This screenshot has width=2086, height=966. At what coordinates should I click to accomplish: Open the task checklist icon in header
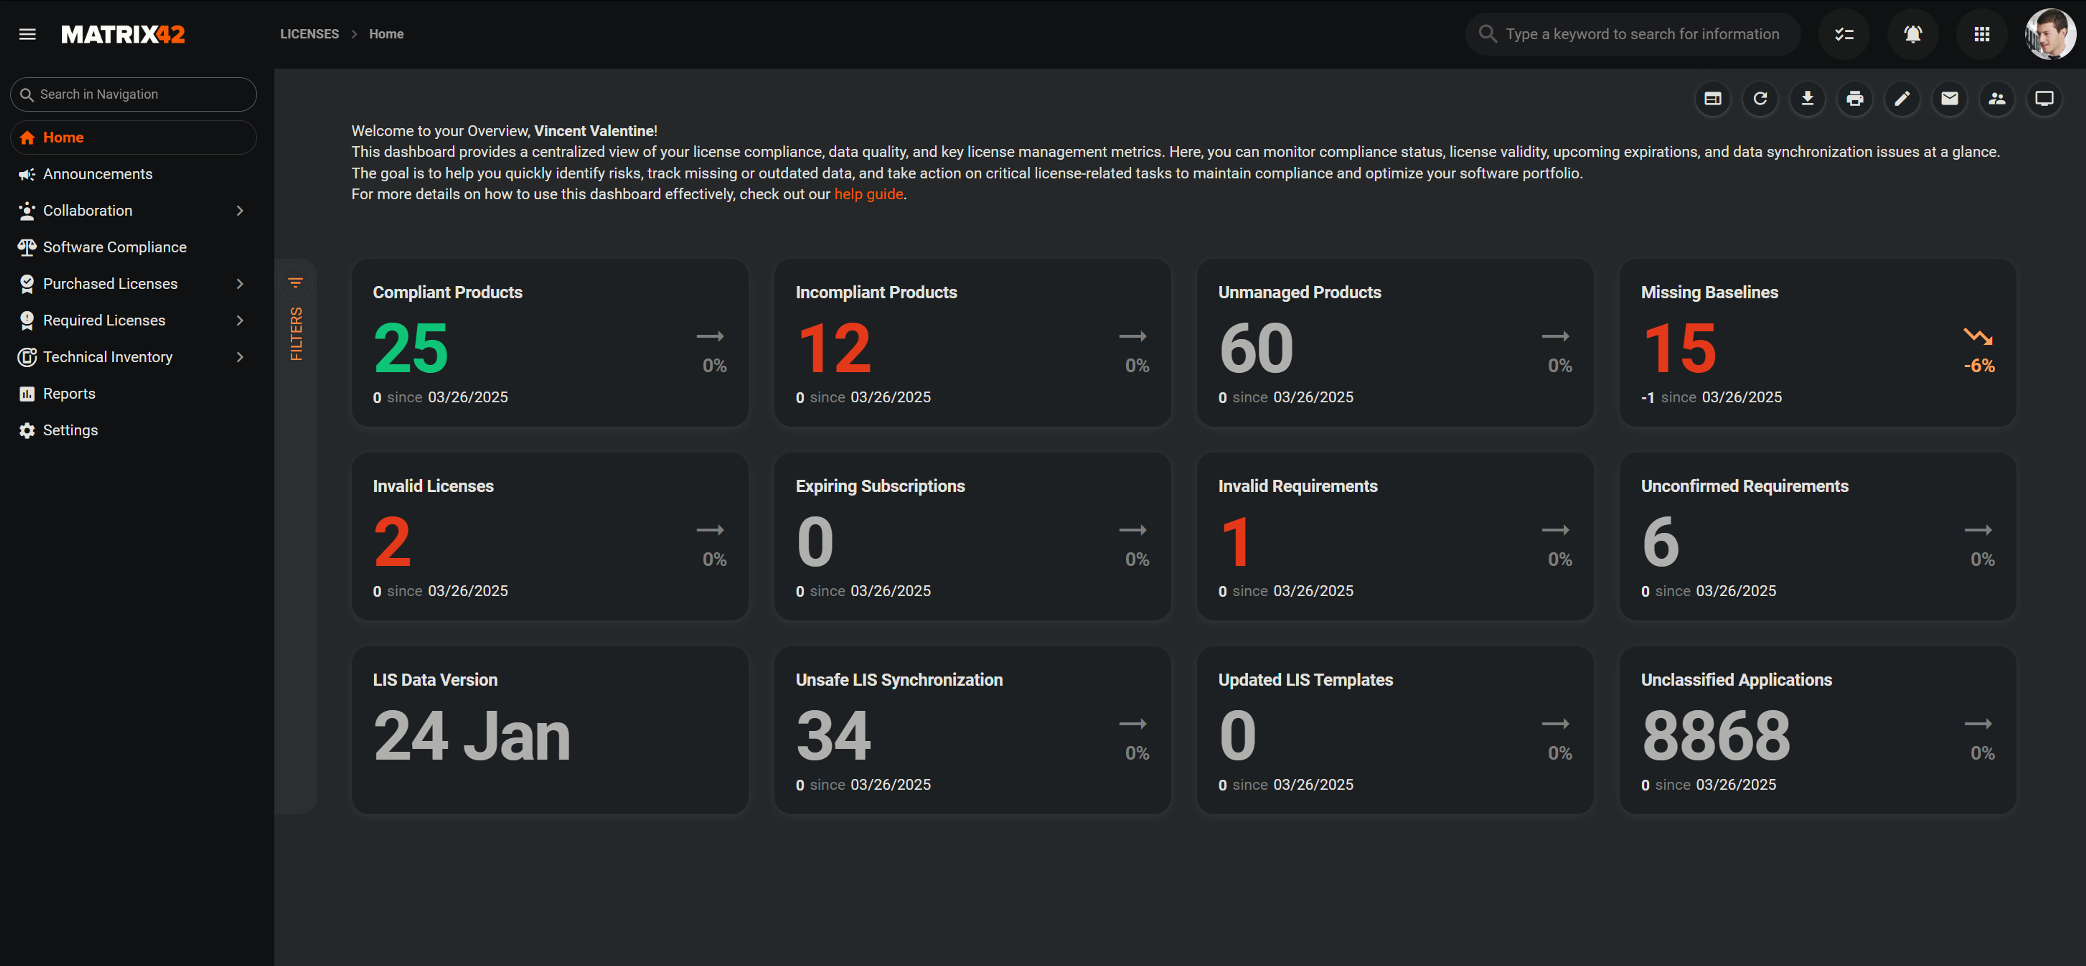(1844, 34)
